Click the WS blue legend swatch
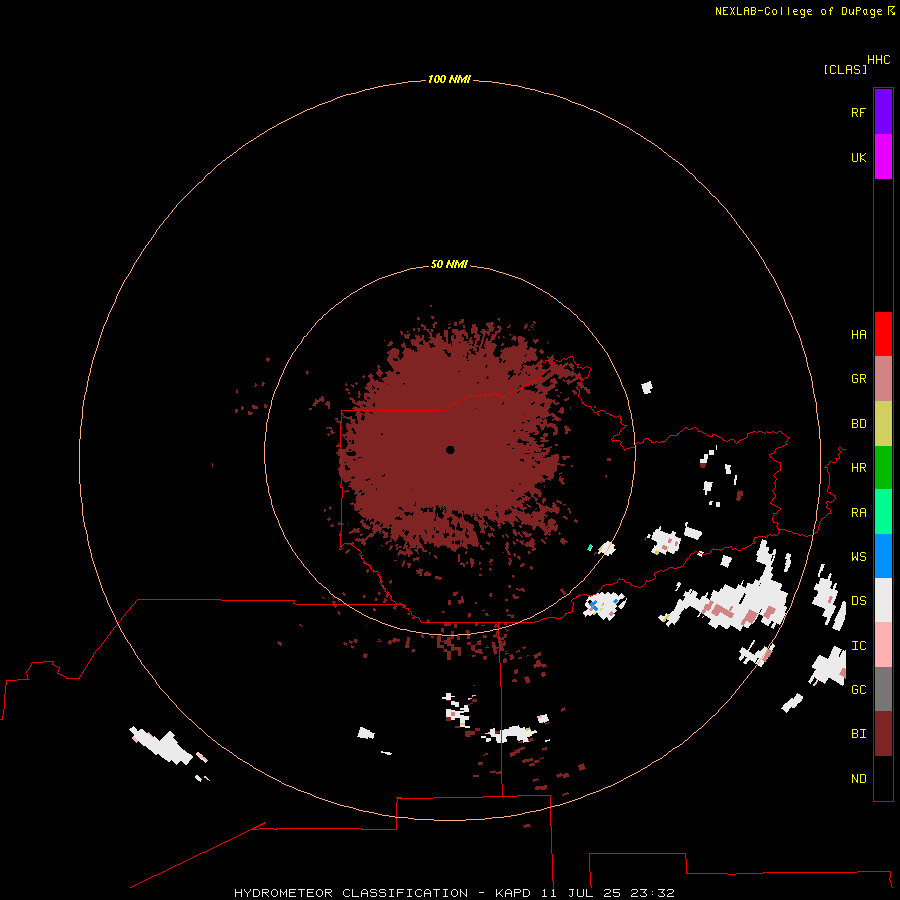Image resolution: width=900 pixels, height=900 pixels. [883, 556]
